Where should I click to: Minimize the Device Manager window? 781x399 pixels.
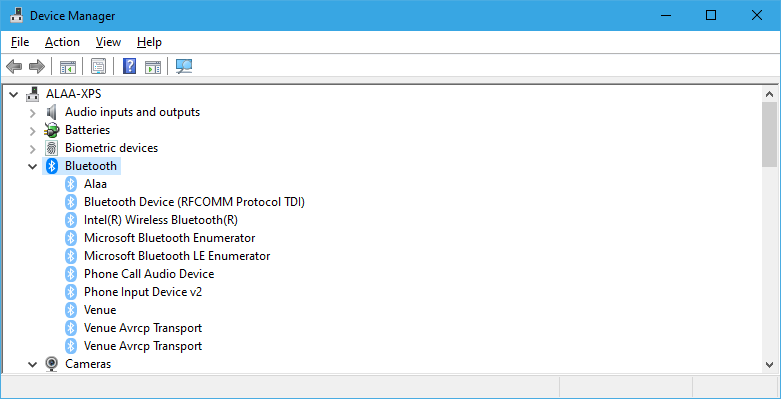[x=665, y=15]
